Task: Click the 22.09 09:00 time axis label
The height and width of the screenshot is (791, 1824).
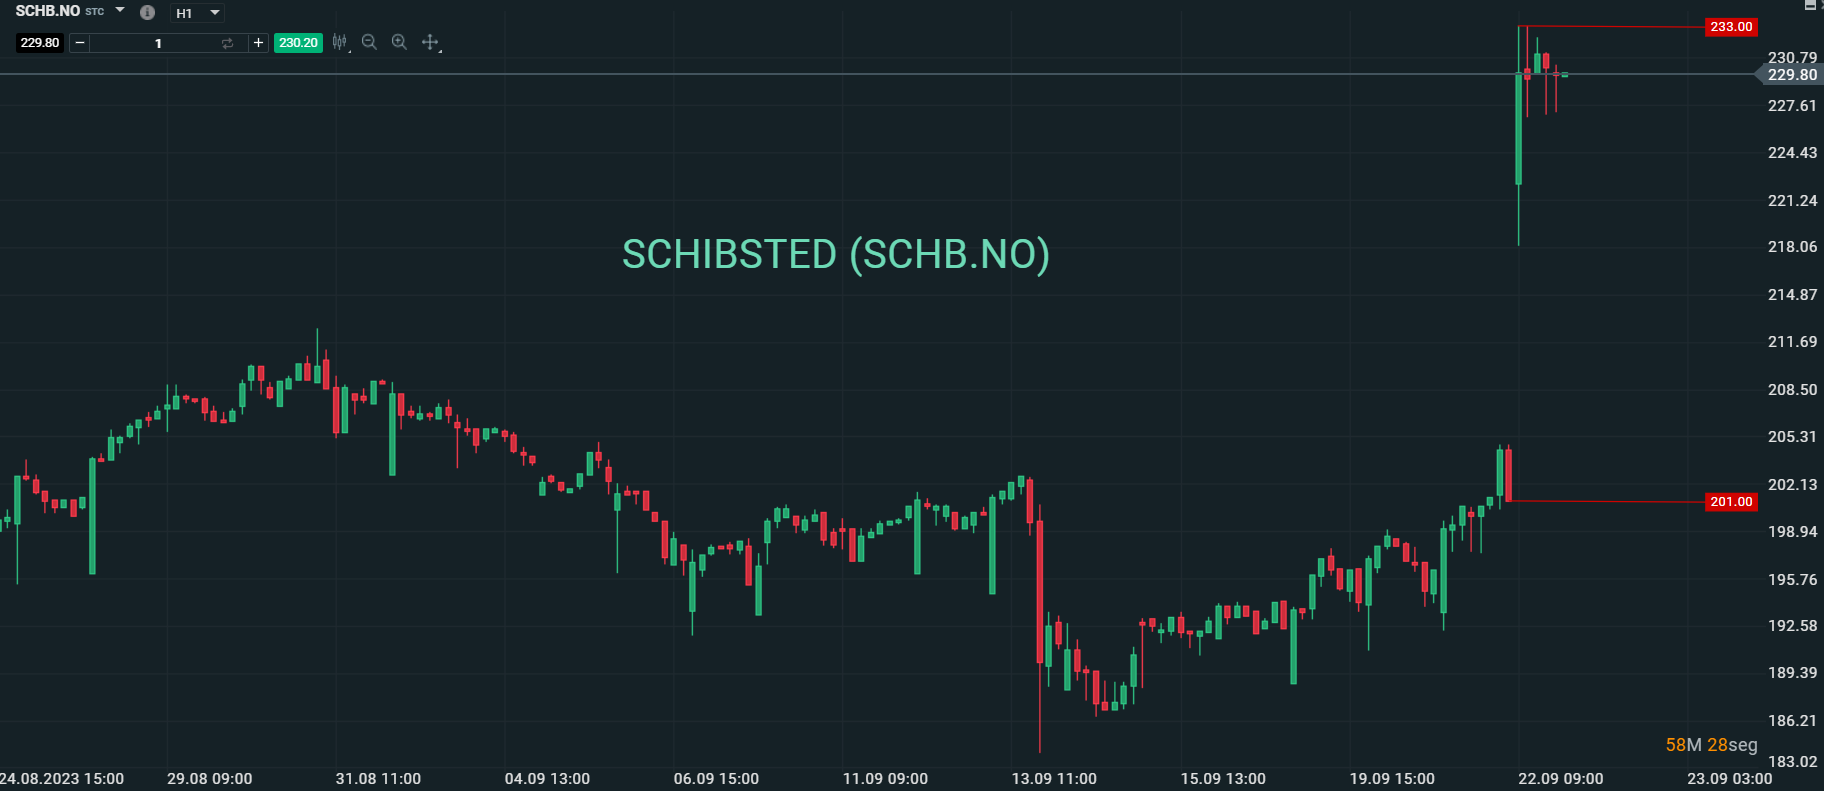Action: (x=1560, y=779)
